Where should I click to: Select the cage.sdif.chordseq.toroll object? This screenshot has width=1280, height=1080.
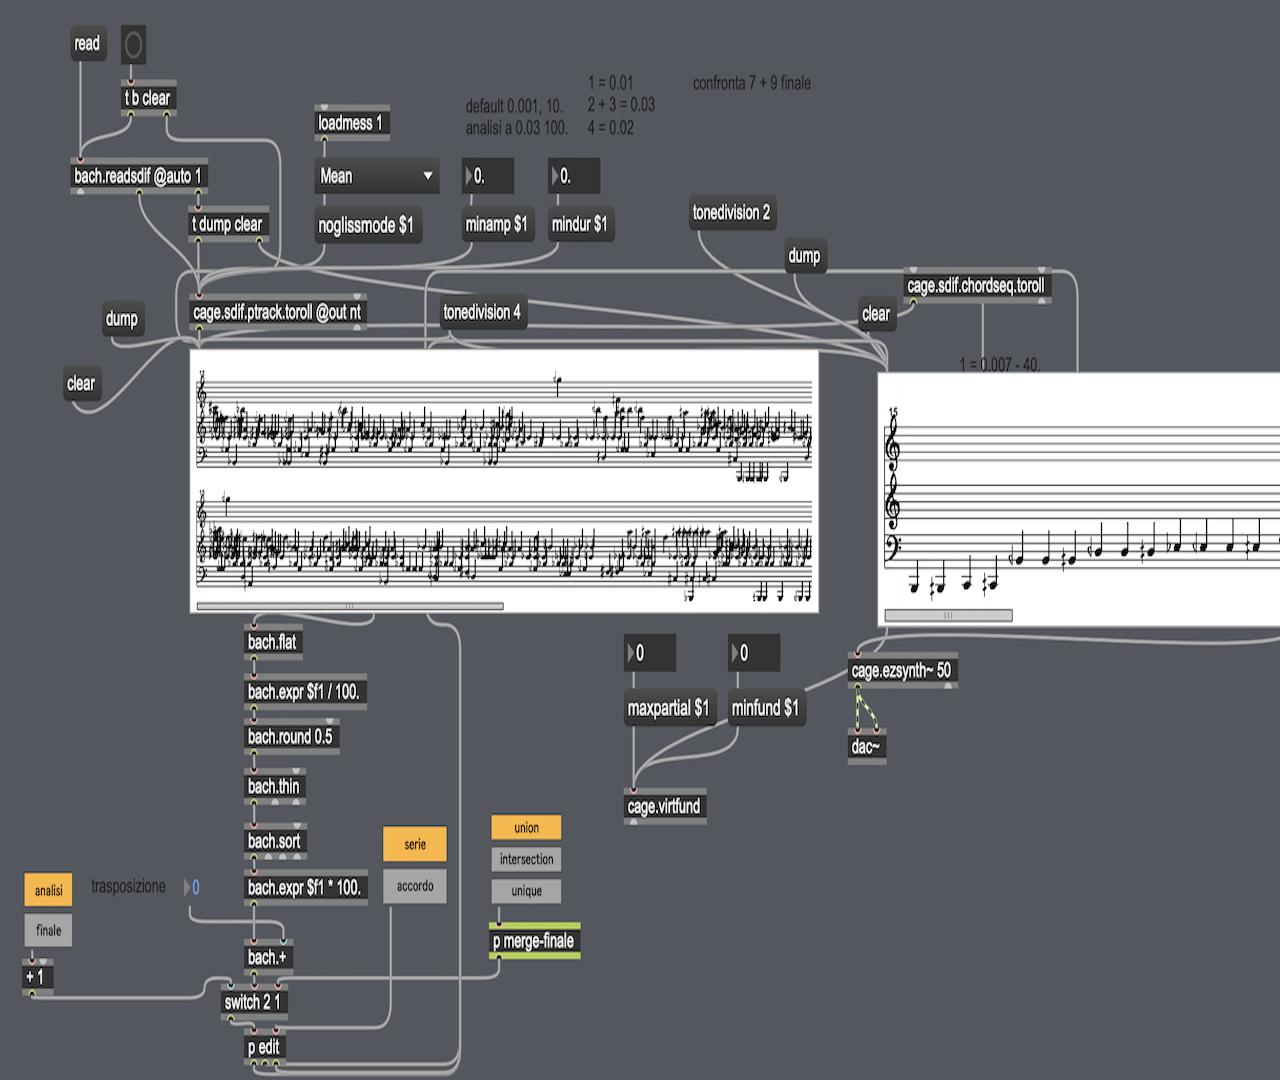click(x=975, y=286)
